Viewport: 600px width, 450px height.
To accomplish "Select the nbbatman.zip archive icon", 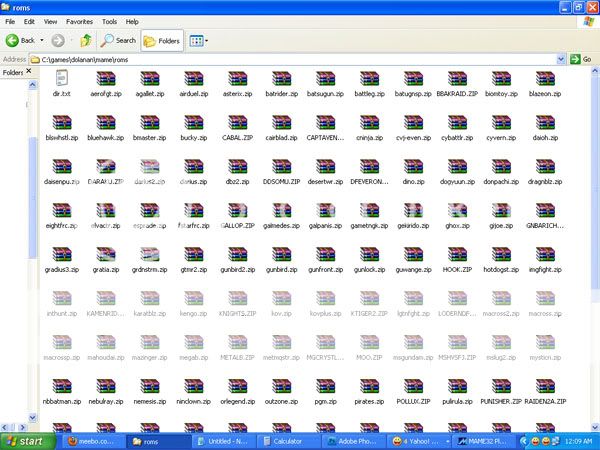I will click(62, 386).
